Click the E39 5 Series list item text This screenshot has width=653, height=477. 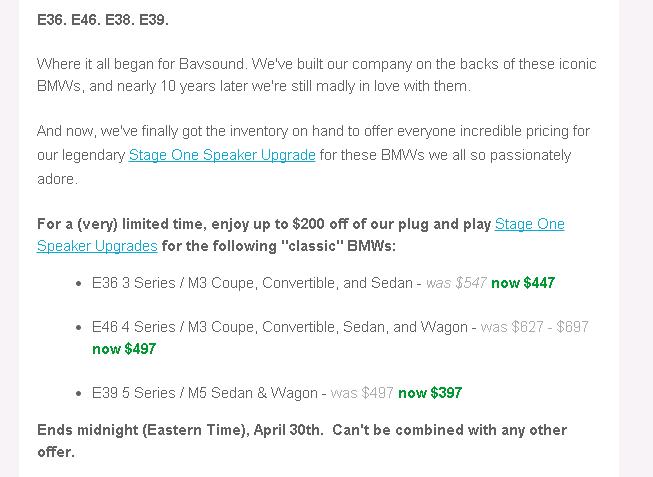(204, 393)
